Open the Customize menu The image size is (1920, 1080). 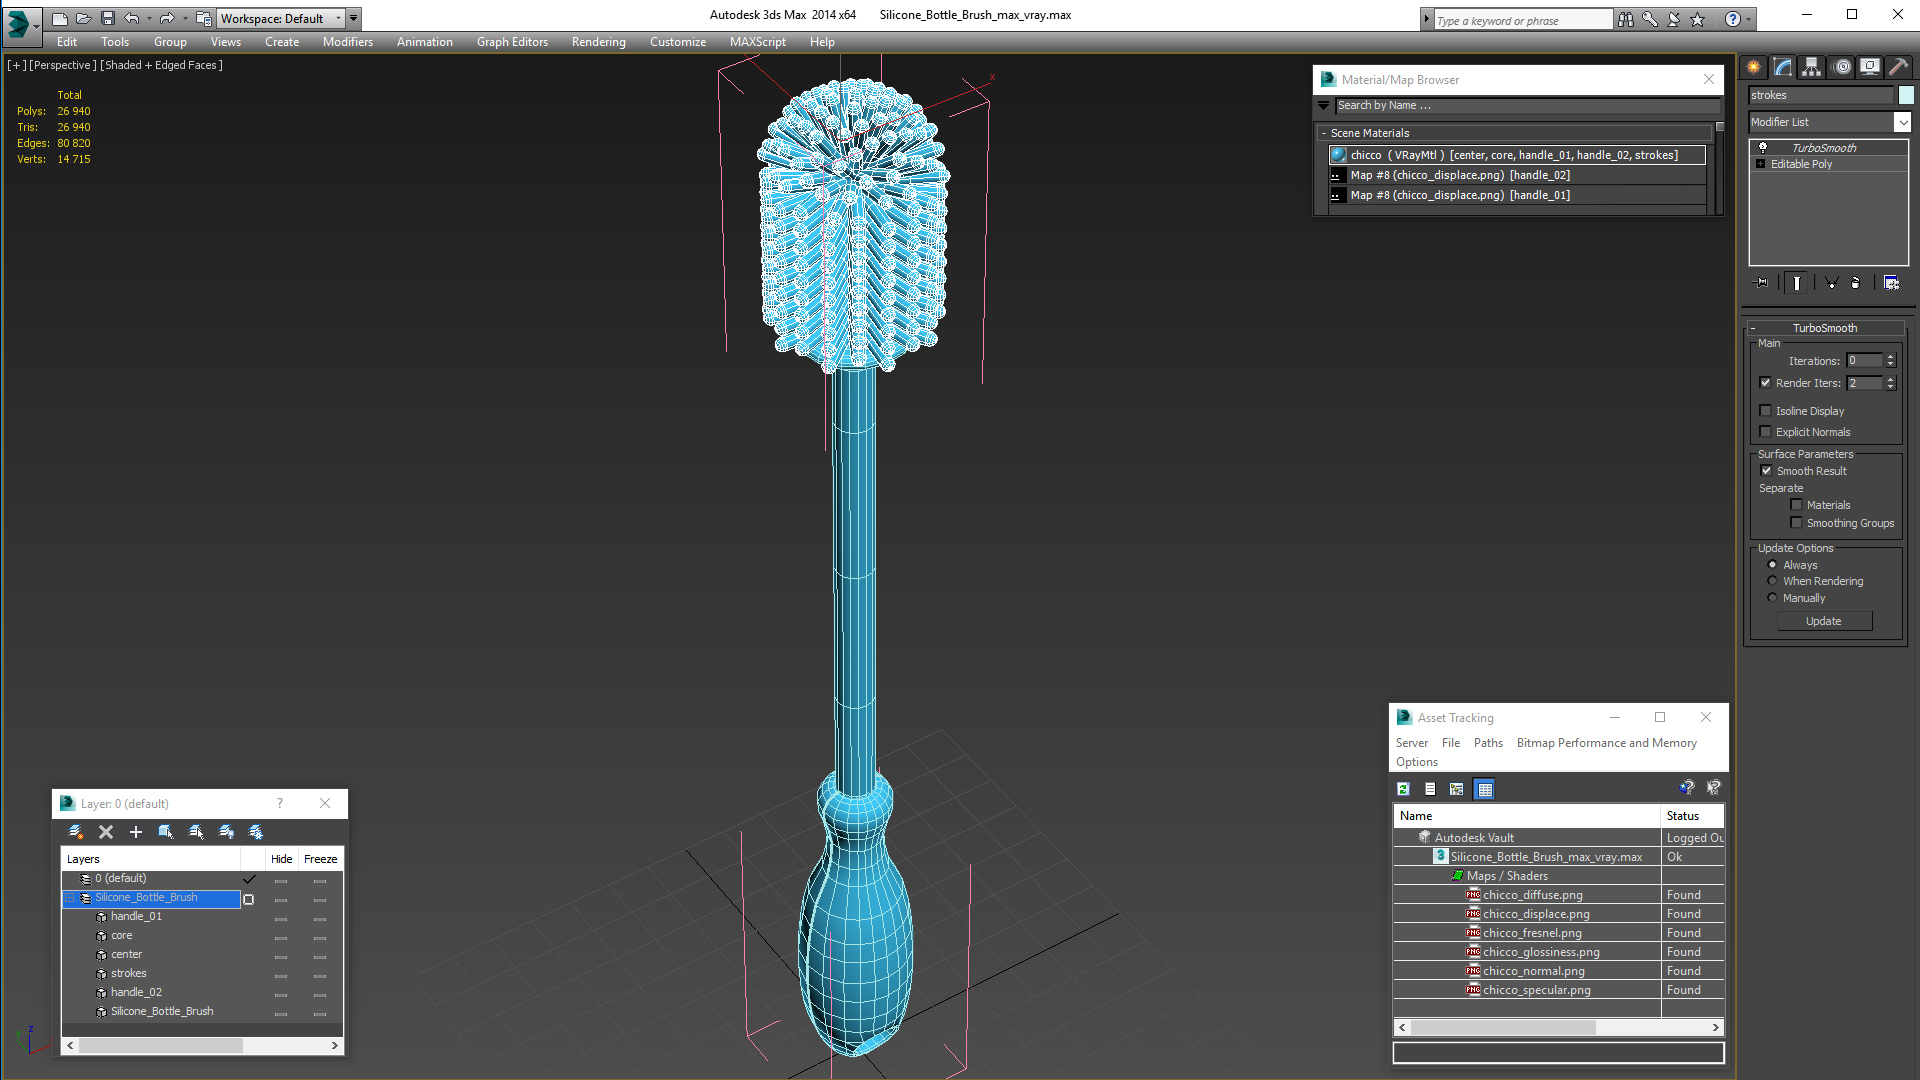(678, 42)
